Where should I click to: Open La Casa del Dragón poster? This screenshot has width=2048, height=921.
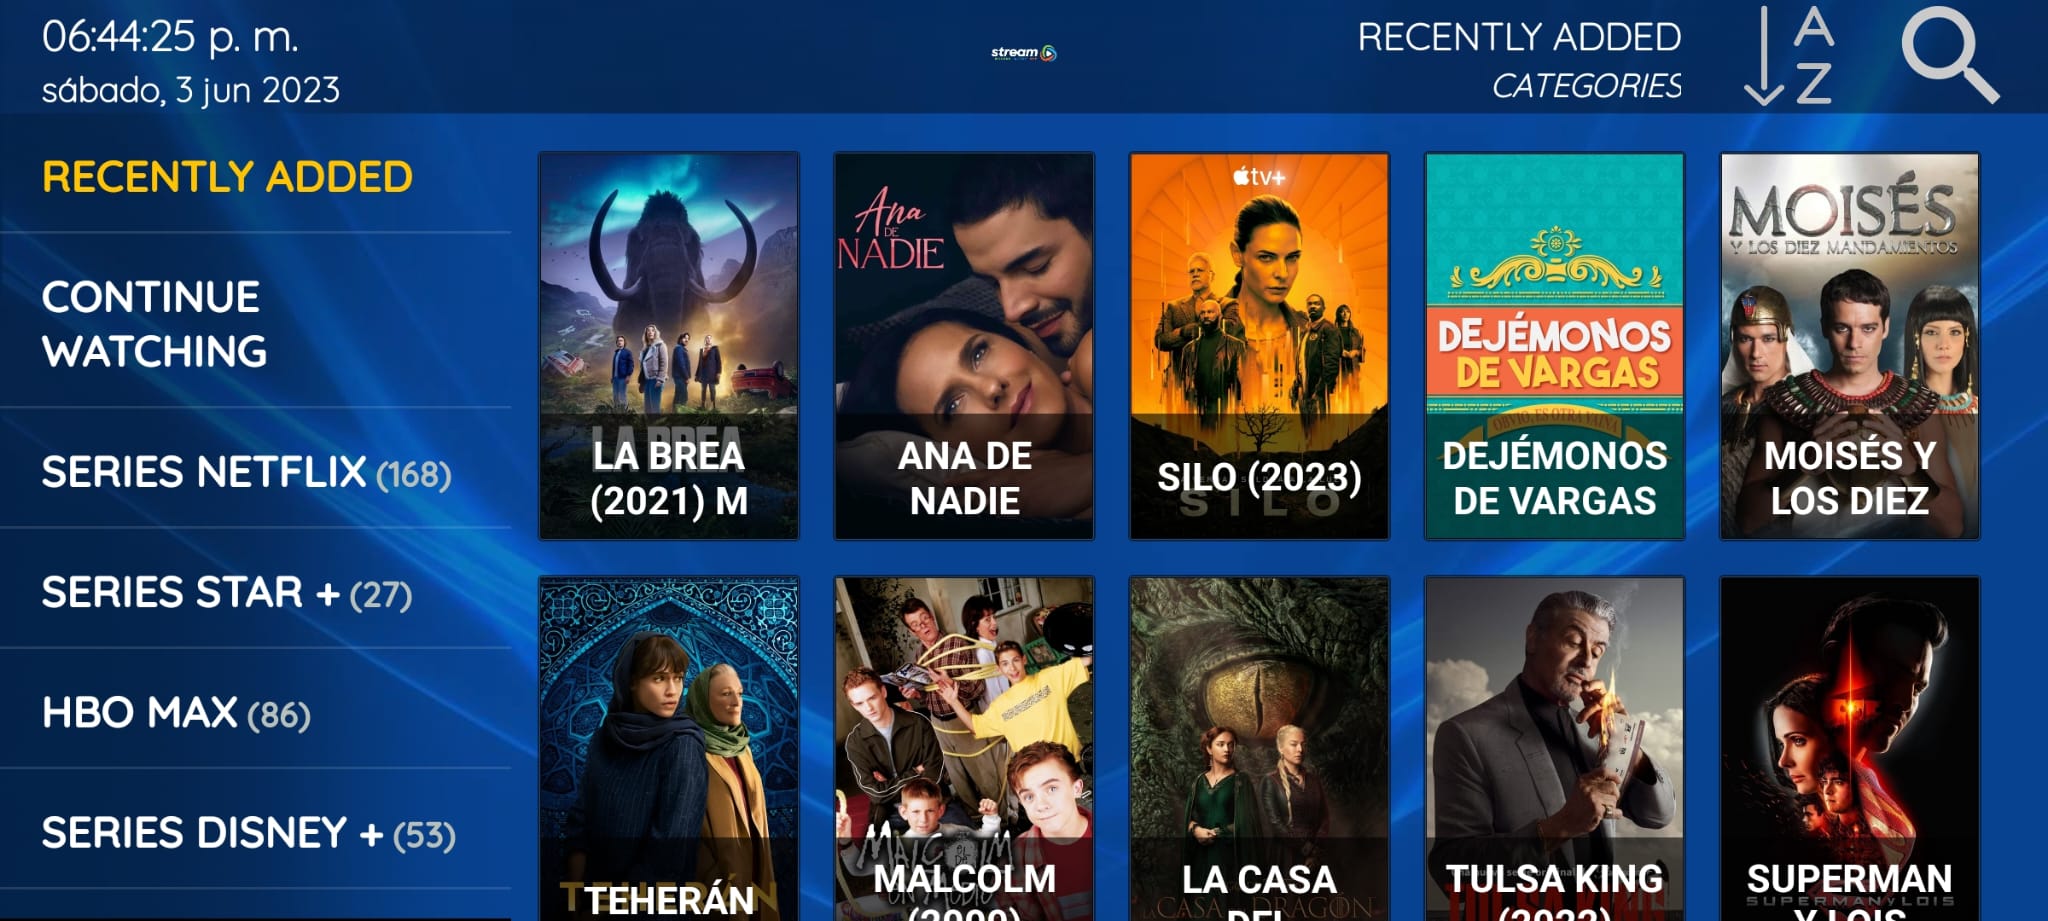(x=1259, y=748)
